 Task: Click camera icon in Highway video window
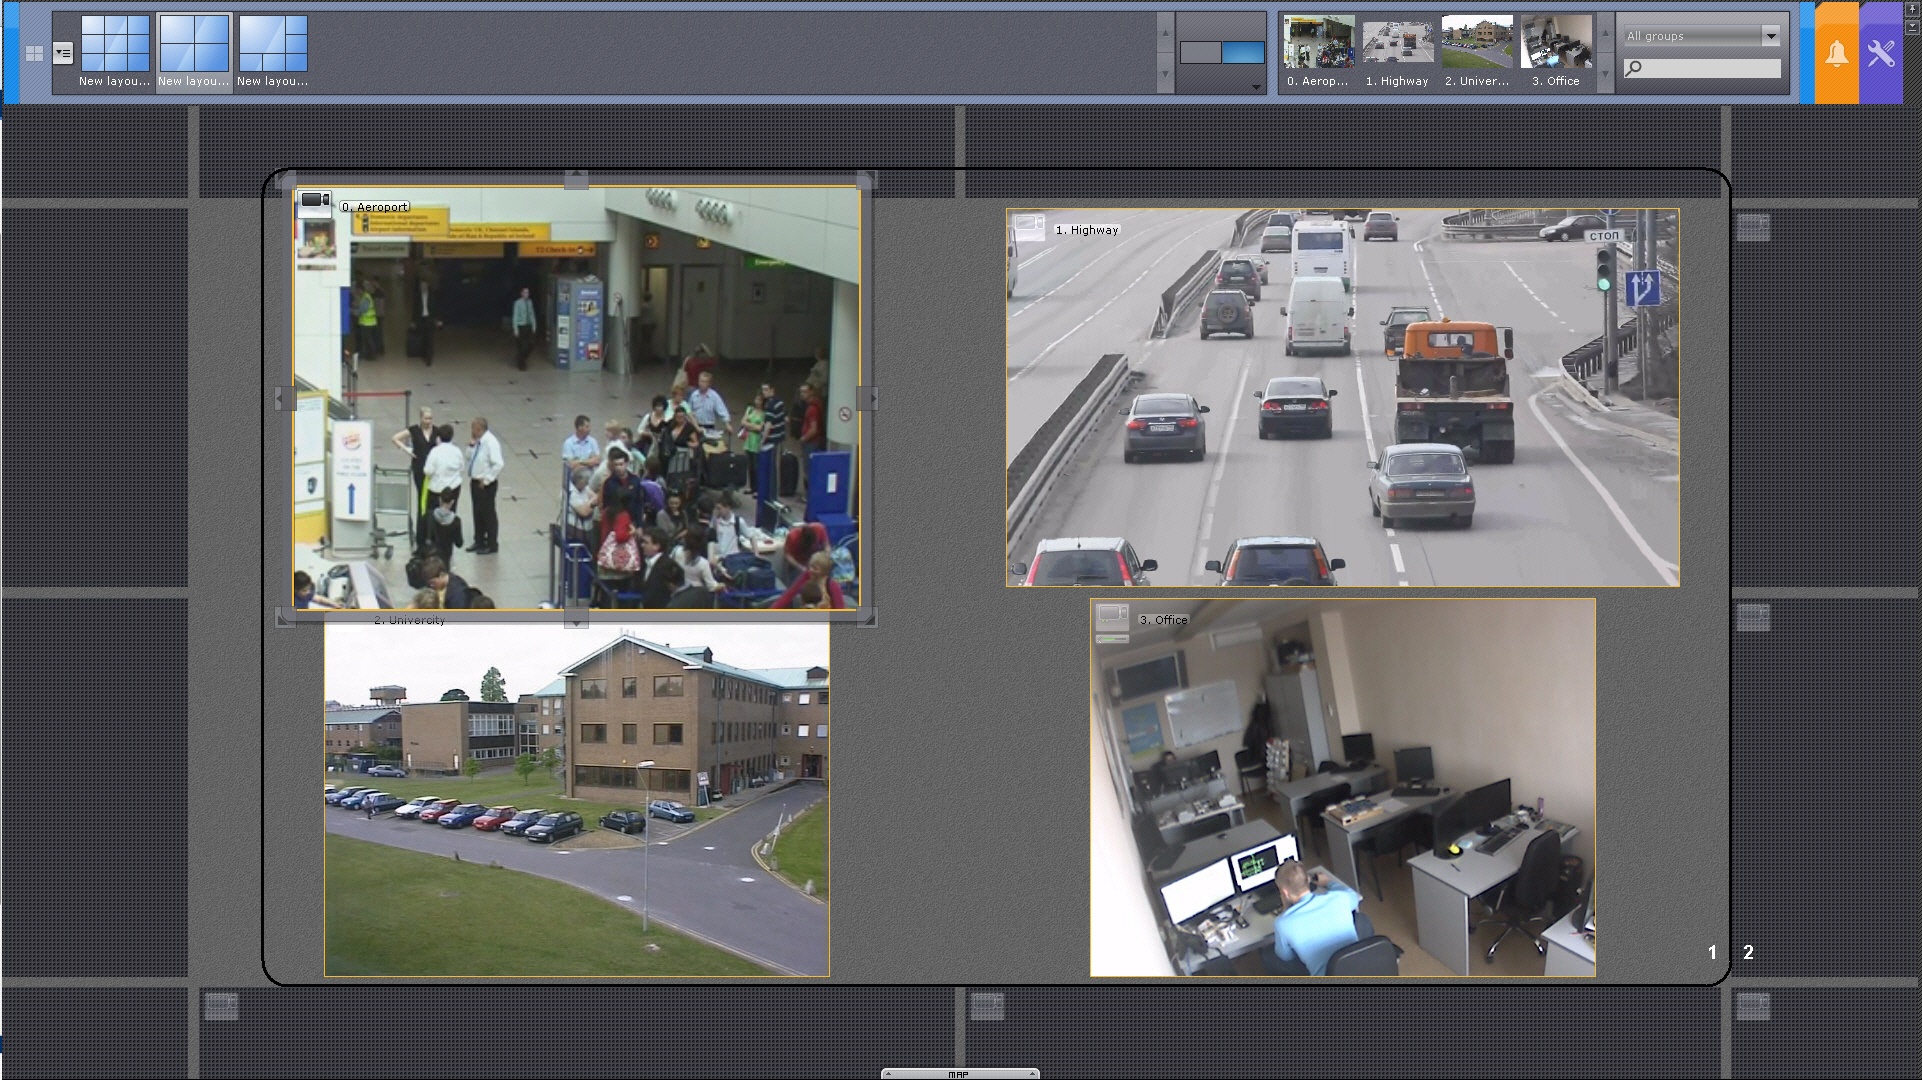[1029, 225]
